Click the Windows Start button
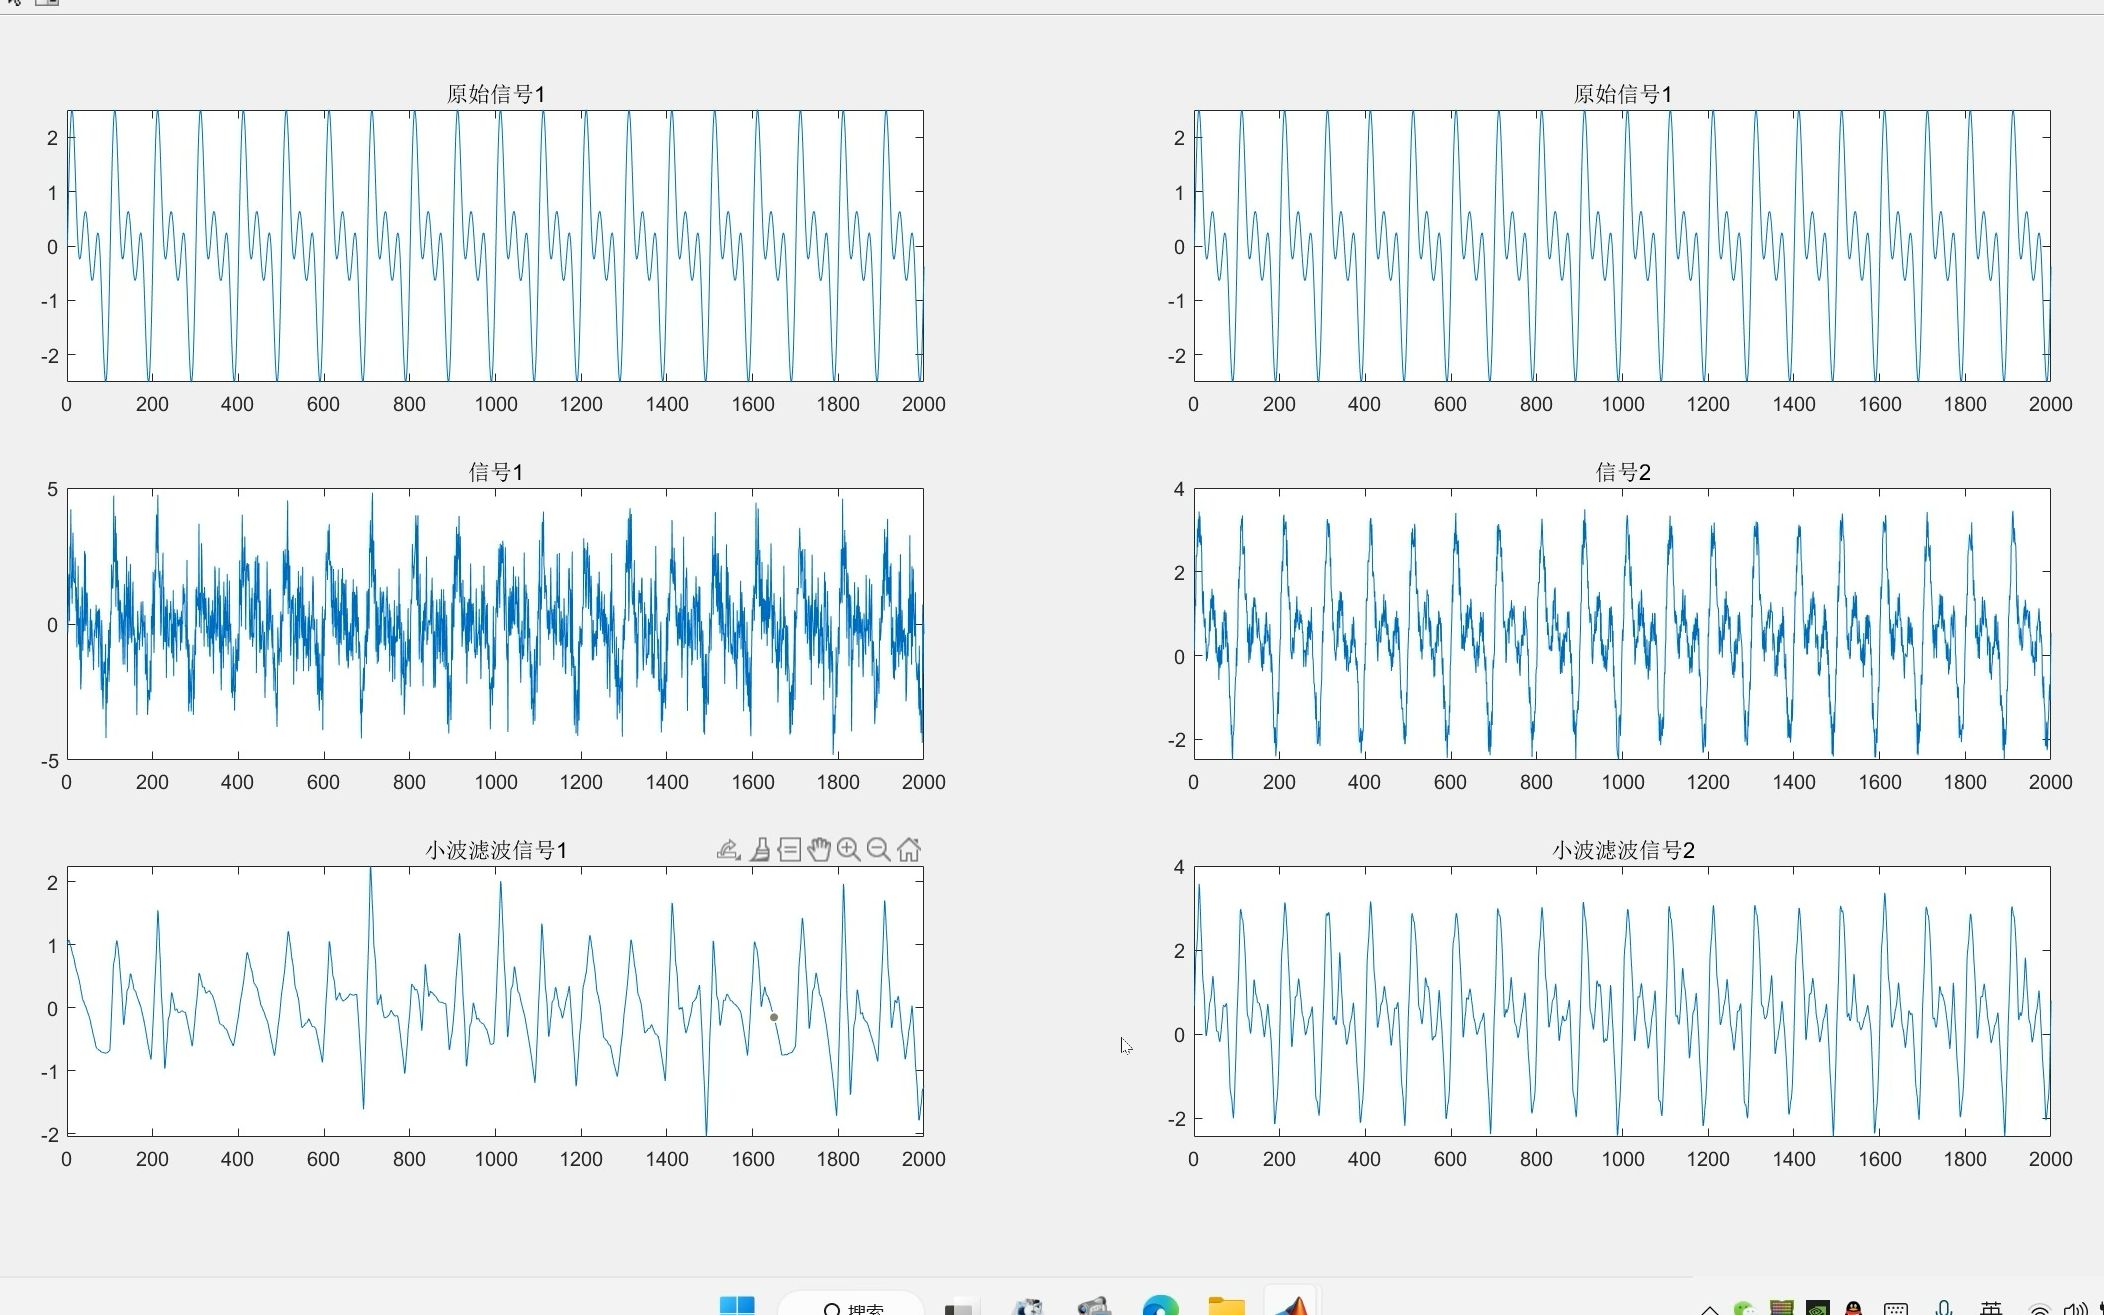Viewport: 2104px width, 1315px height. pyautogui.click(x=738, y=1306)
